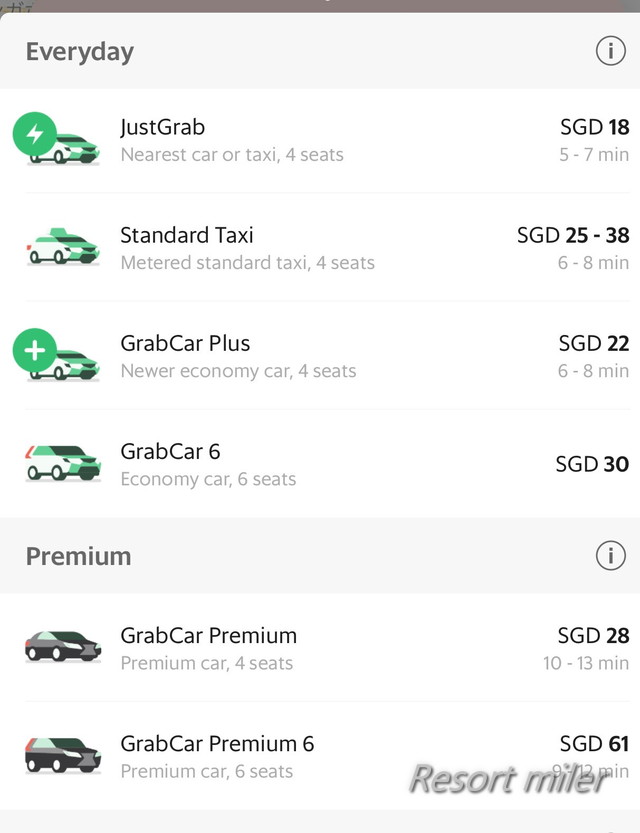Tap the SGD 25 - 38 taxi fare
The height and width of the screenshot is (833, 640).
coord(573,235)
